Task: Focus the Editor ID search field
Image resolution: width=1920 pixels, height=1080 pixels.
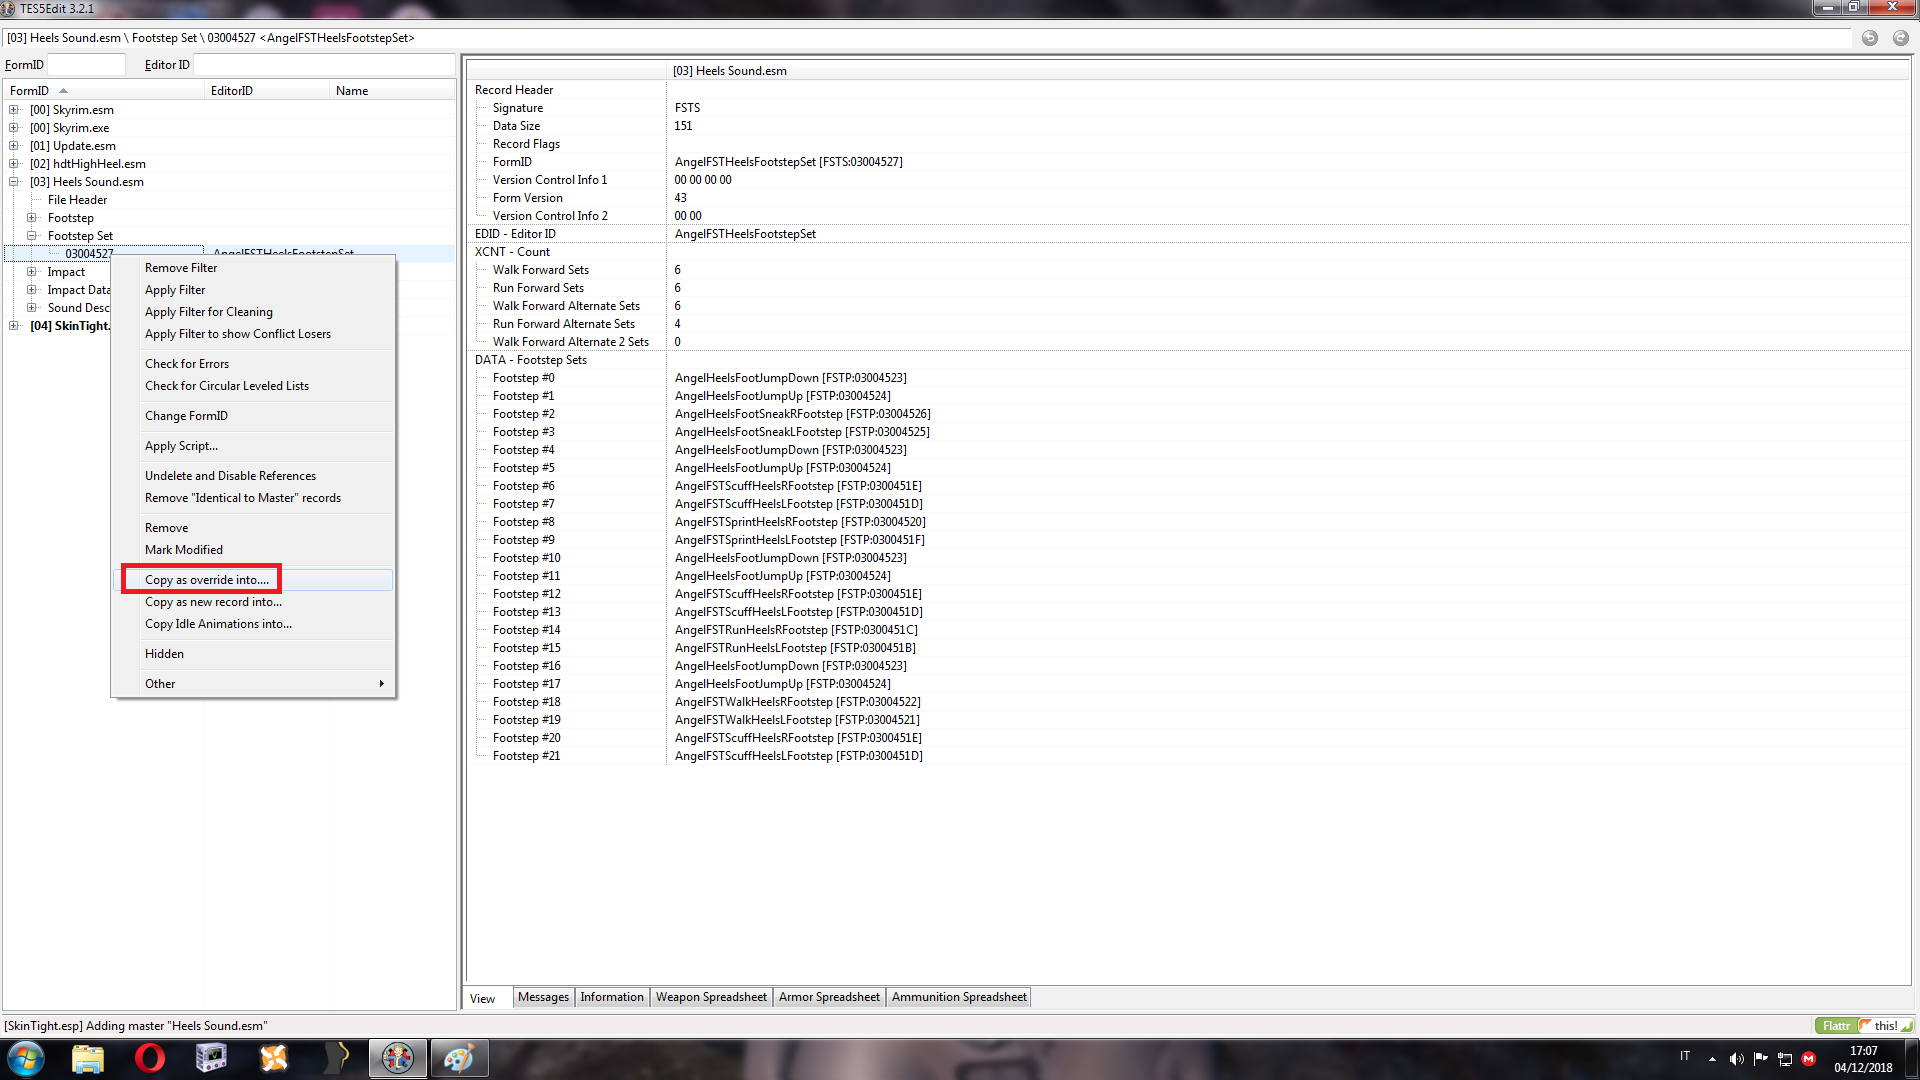Action: click(322, 65)
